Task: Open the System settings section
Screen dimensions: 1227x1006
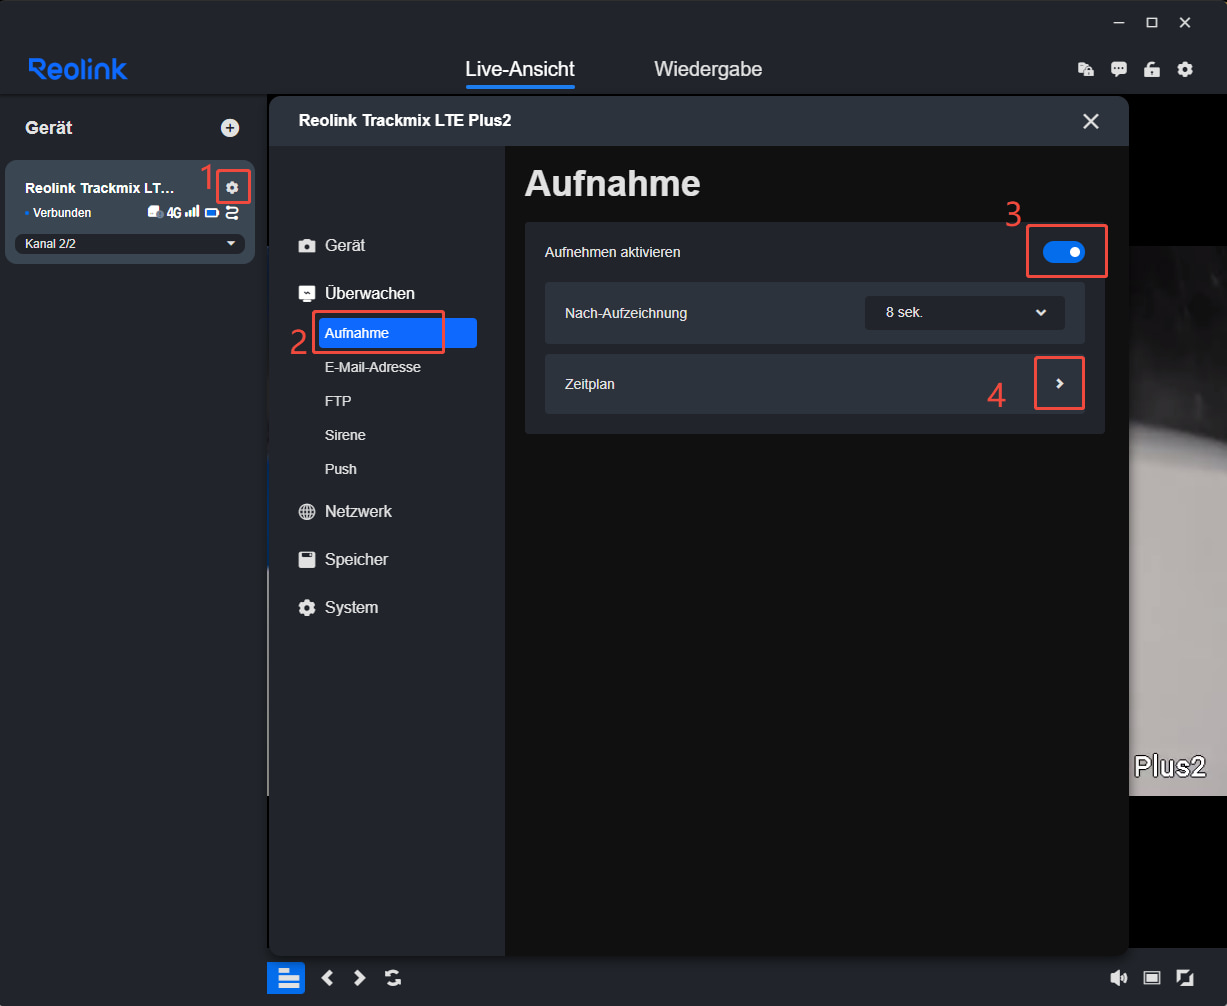Action: point(351,607)
